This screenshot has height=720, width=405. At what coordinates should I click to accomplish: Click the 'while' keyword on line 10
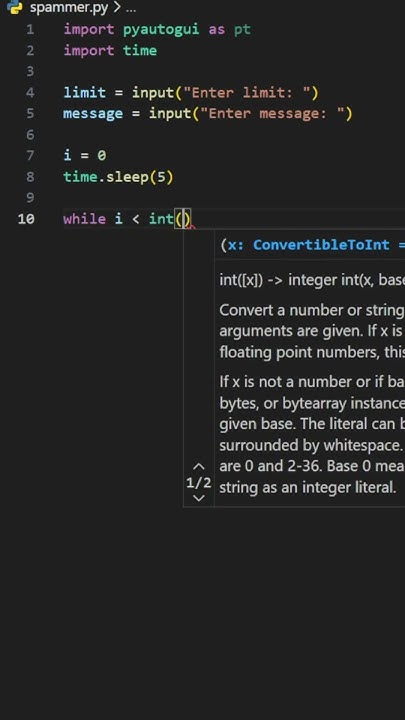point(84,219)
